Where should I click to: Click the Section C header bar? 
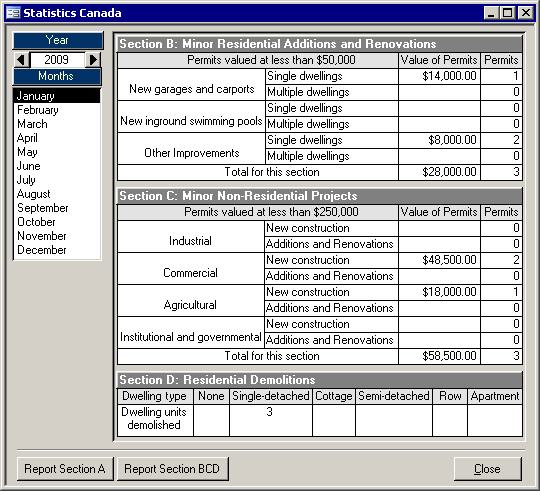(x=320, y=196)
